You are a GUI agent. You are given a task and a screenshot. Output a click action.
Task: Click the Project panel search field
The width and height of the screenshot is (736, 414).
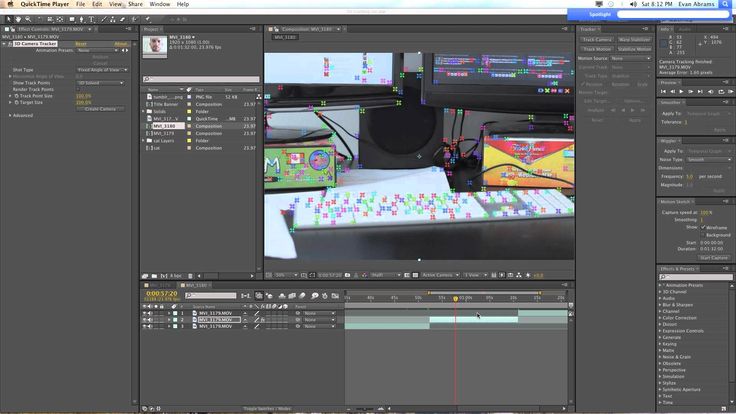(201, 79)
